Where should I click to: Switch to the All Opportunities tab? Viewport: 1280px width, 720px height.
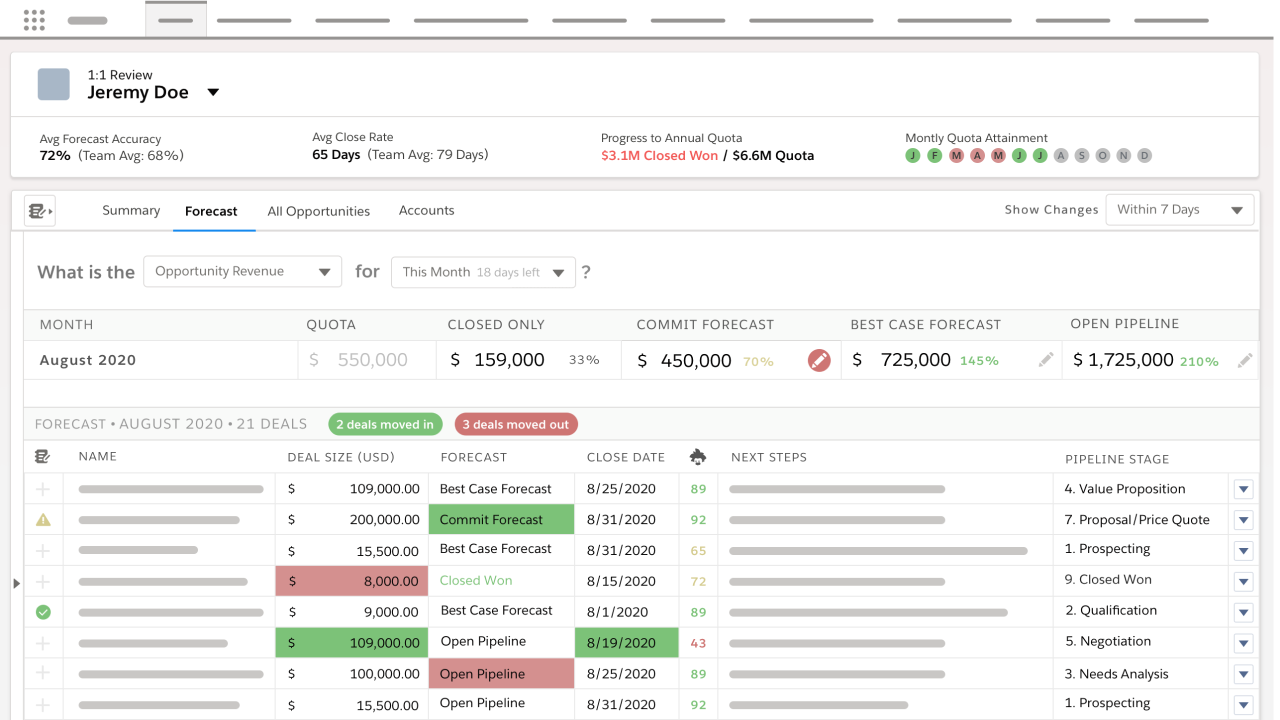coord(318,211)
